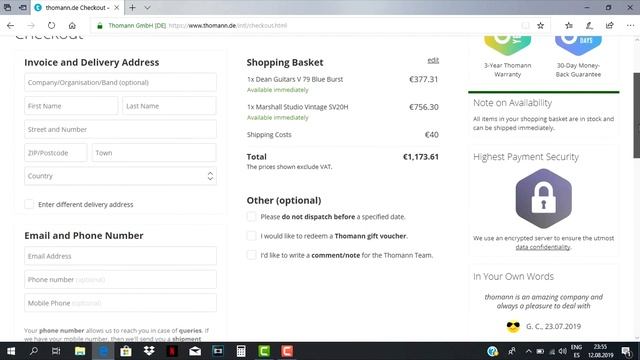Click total amount €1,173.61
Viewport: 640px width, 360px height.
point(420,157)
